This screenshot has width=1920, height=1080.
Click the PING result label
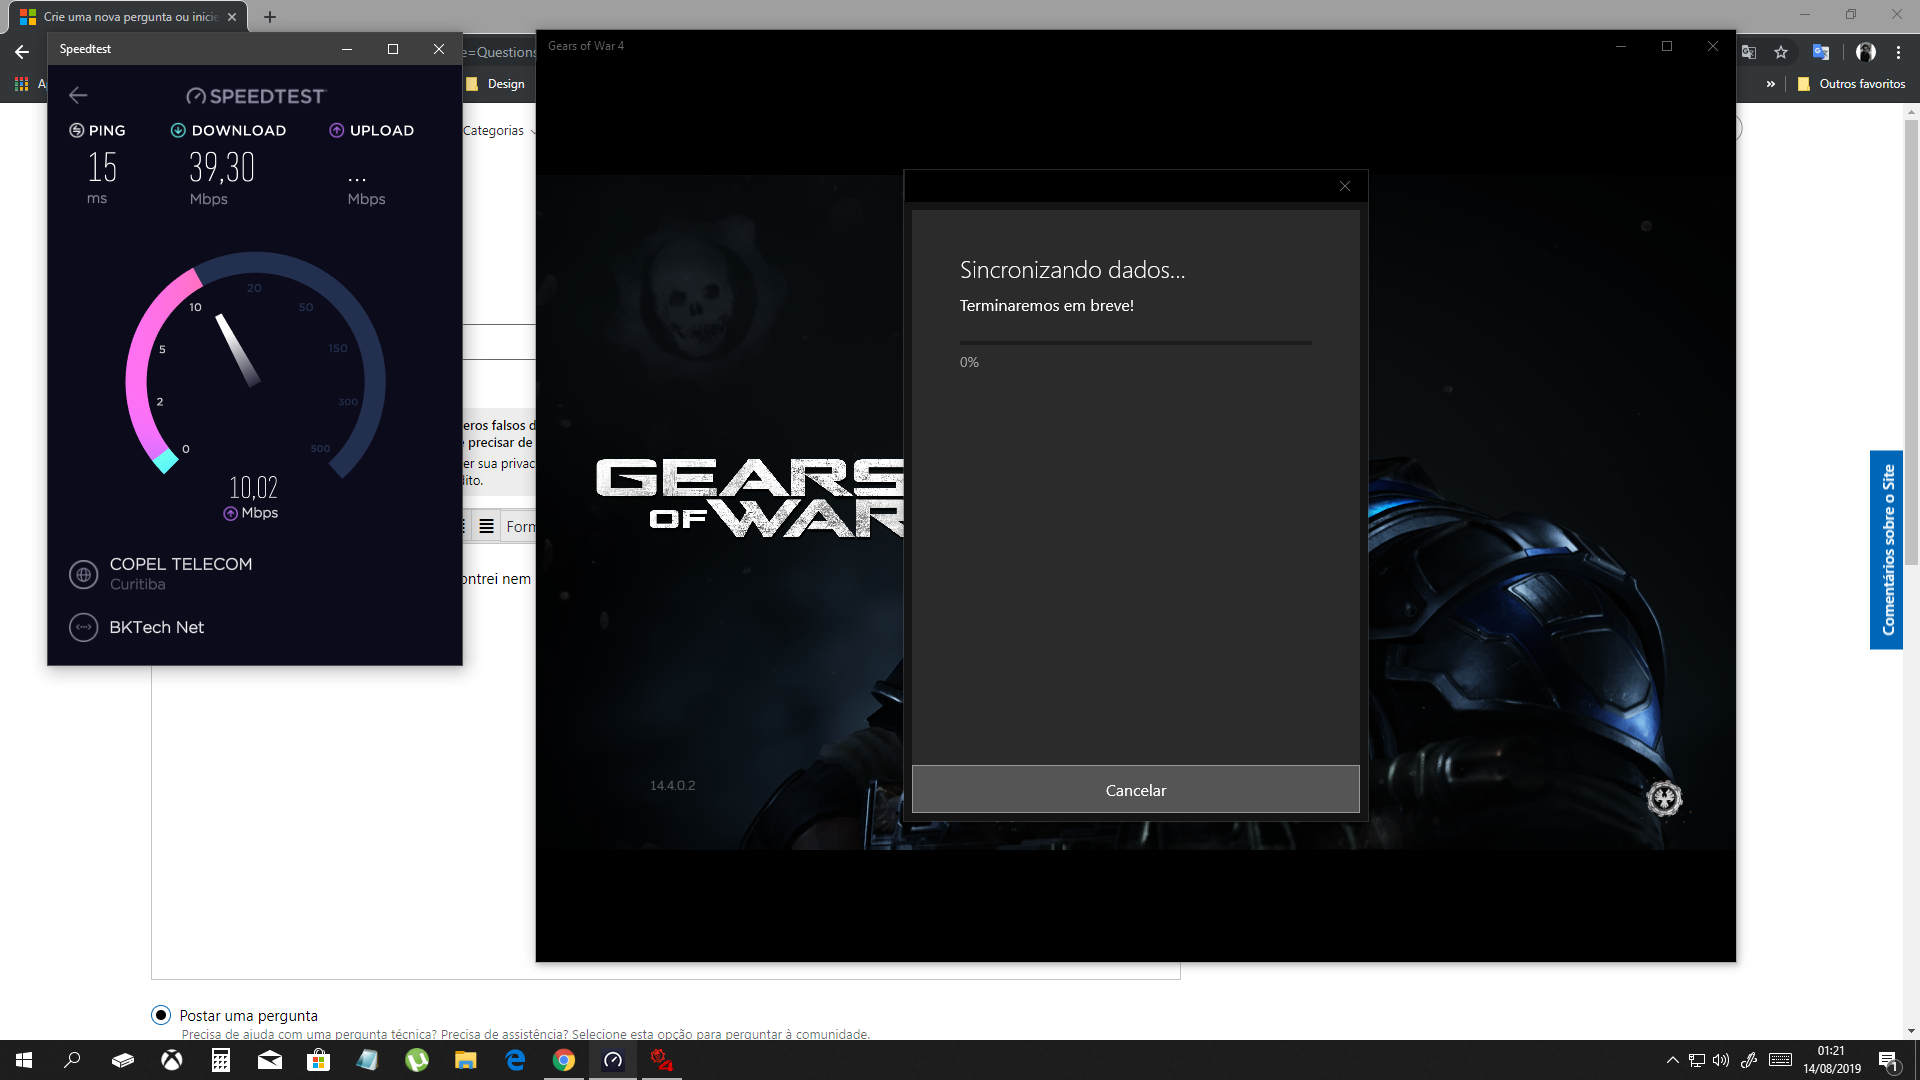coord(97,130)
